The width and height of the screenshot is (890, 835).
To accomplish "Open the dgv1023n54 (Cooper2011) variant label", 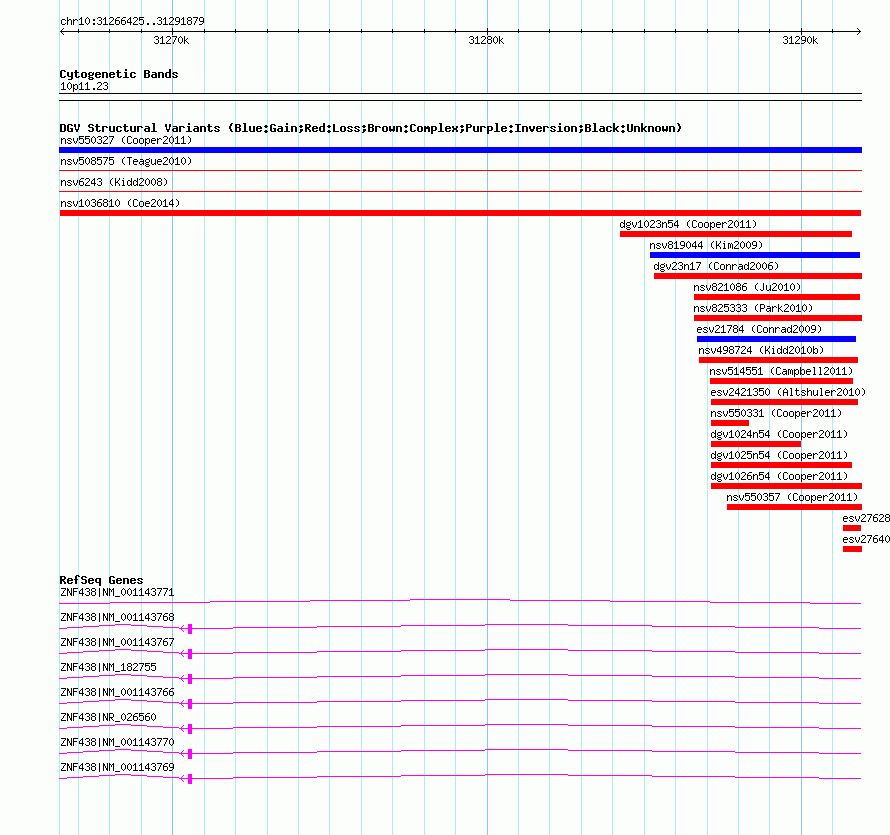I will 688,224.
